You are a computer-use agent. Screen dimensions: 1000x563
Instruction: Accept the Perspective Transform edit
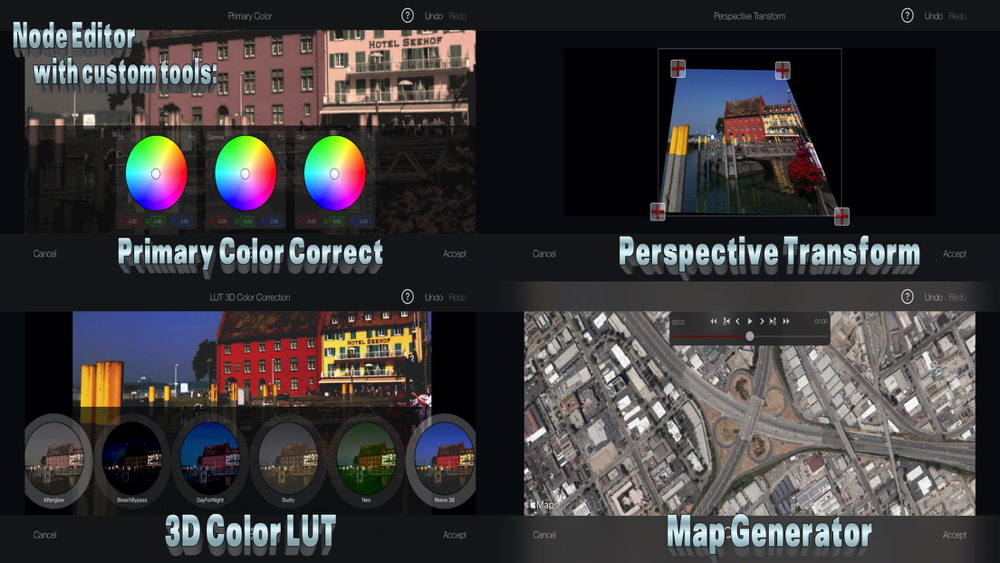click(955, 254)
